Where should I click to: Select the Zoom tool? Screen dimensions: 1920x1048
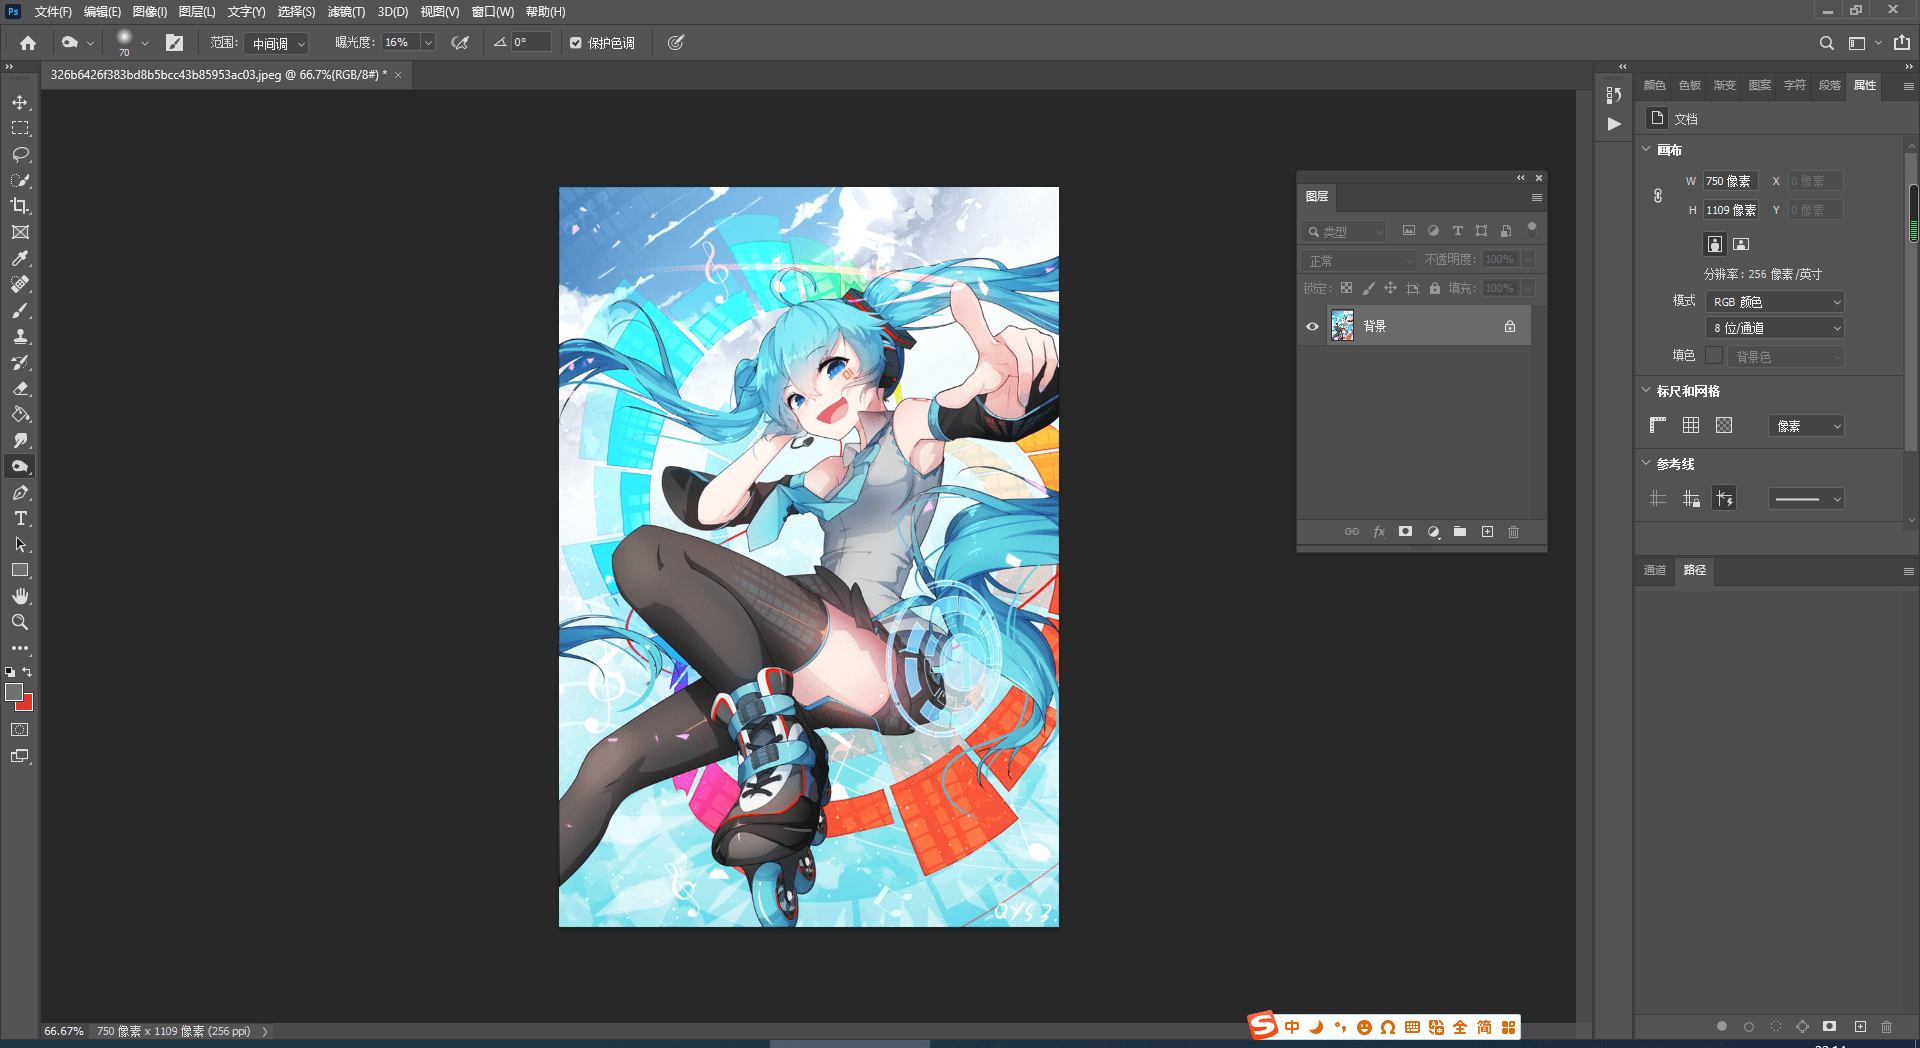(x=20, y=622)
